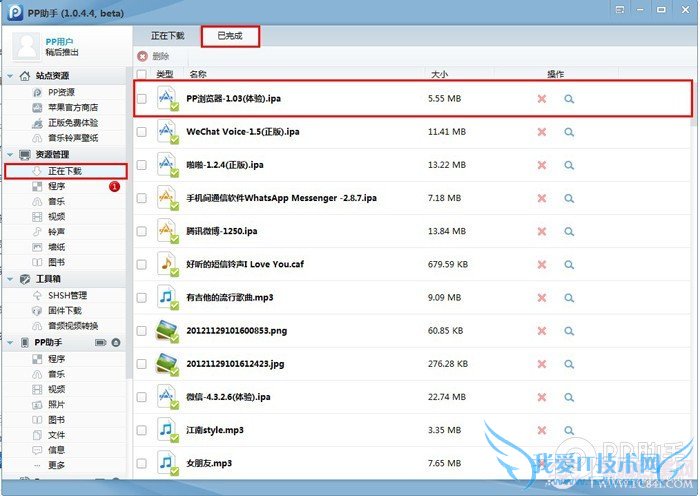Screen dimensions: 700x496
Task: Open 信息 under the PP助手 device
Action: coord(57,450)
